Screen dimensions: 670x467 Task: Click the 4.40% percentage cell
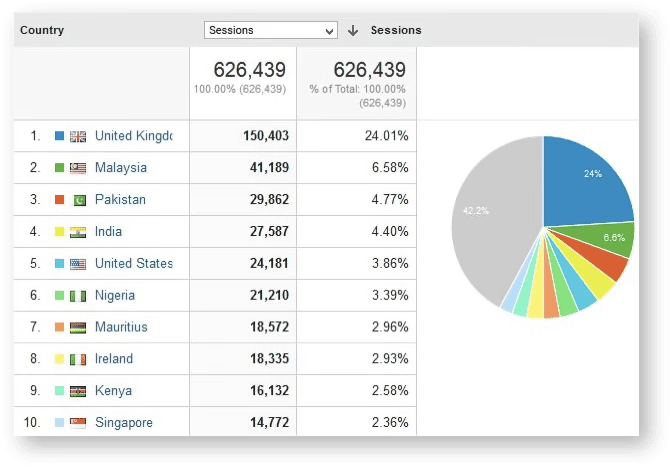click(390, 232)
